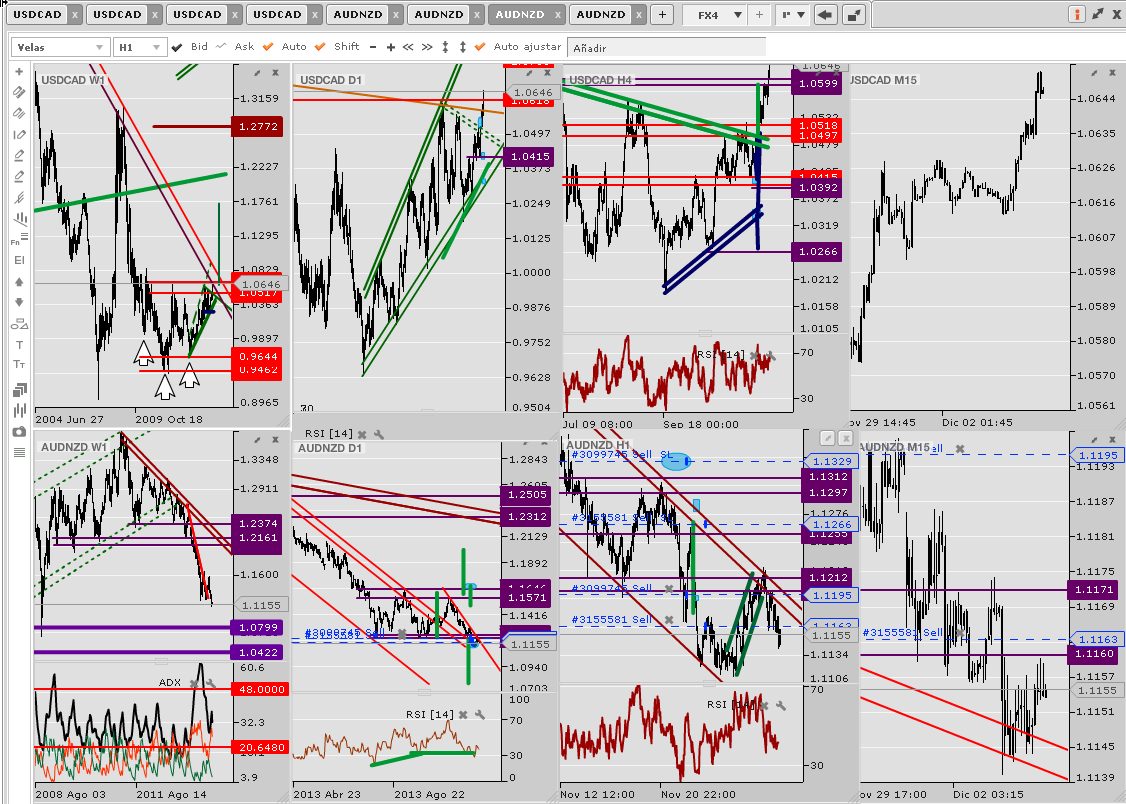The height and width of the screenshot is (804, 1126).
Task: Select the single T text tool
Action: (19, 345)
